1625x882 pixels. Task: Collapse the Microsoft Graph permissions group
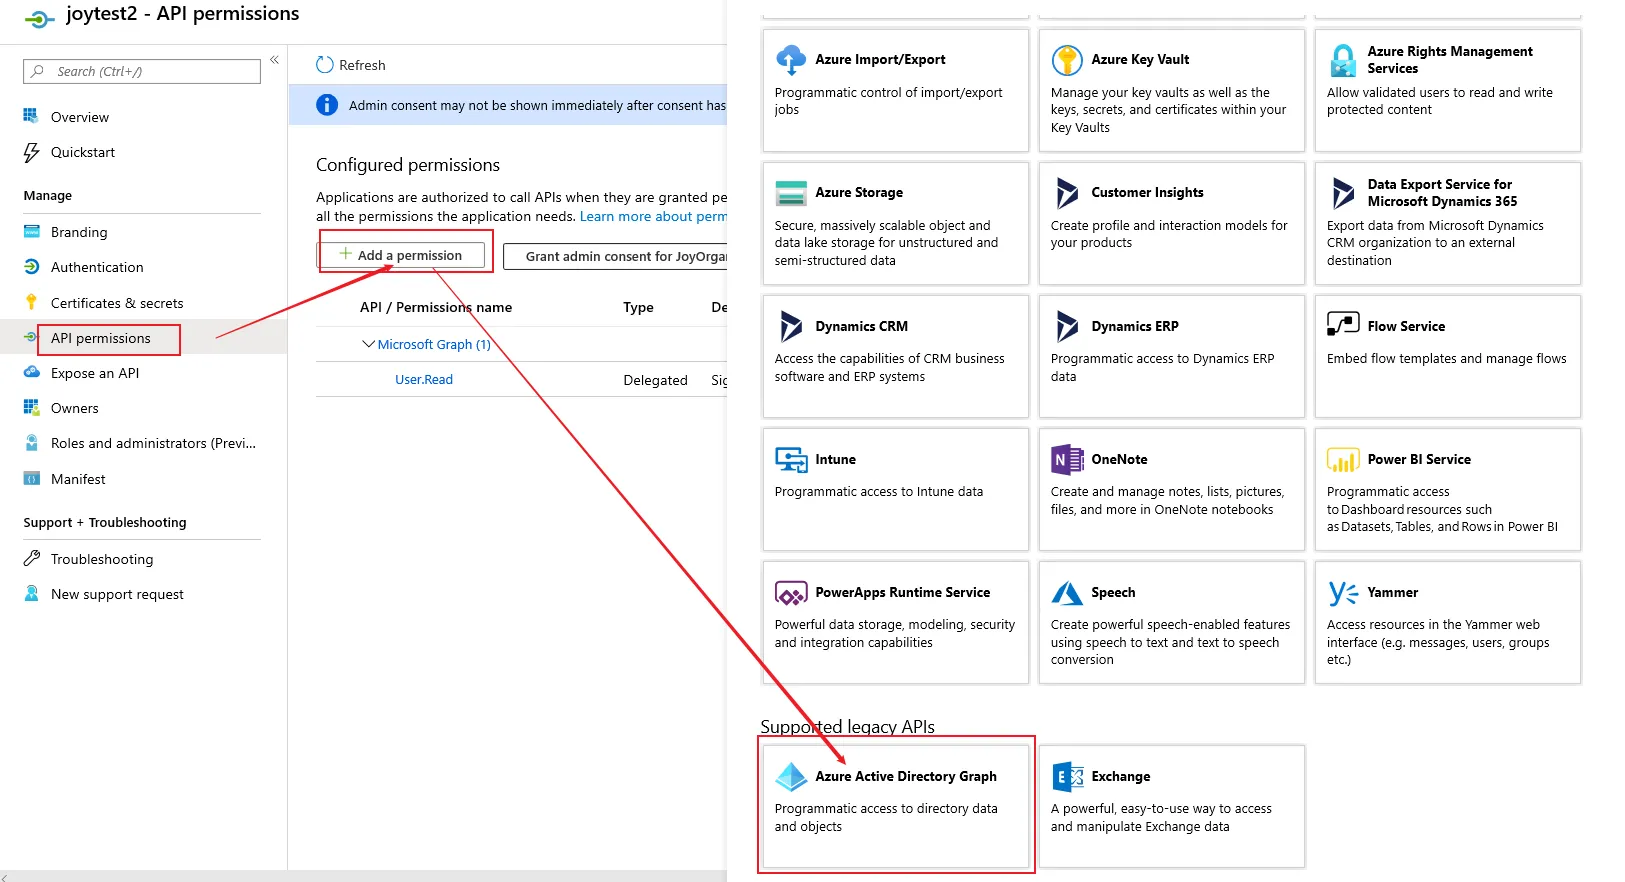(368, 344)
